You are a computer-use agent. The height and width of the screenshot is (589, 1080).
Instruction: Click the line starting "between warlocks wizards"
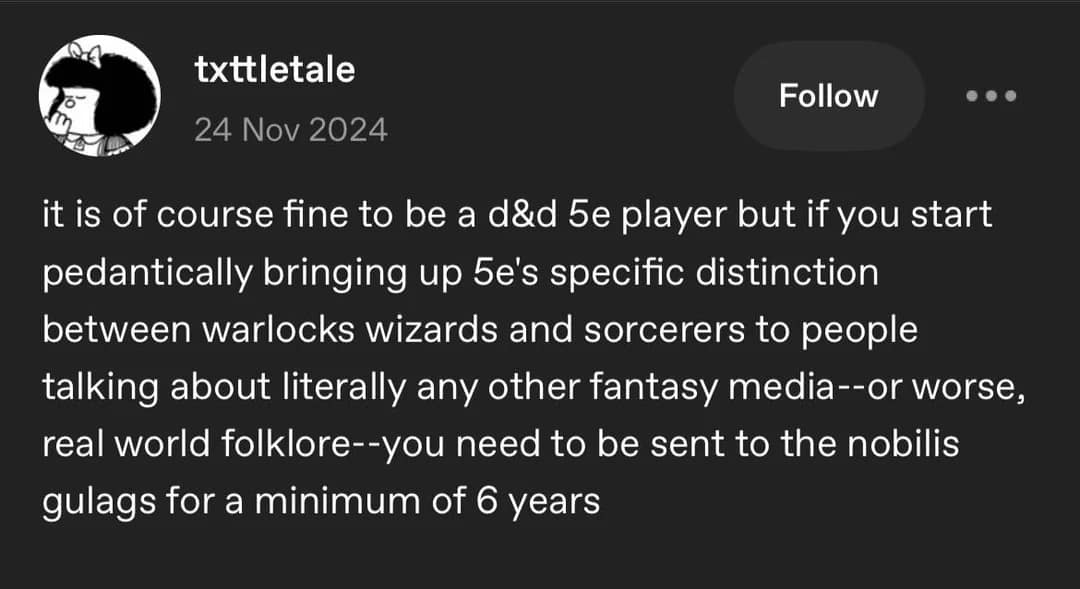click(480, 330)
